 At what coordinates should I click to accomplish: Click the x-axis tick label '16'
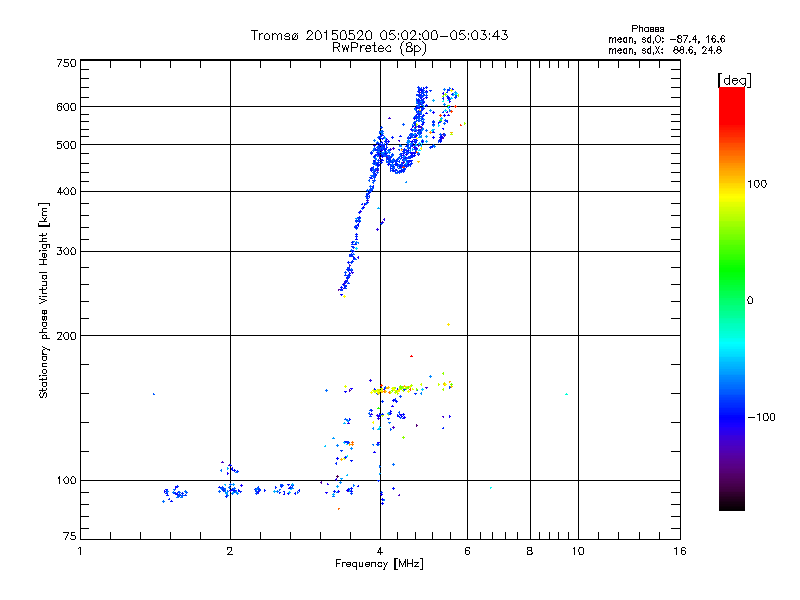680,551
